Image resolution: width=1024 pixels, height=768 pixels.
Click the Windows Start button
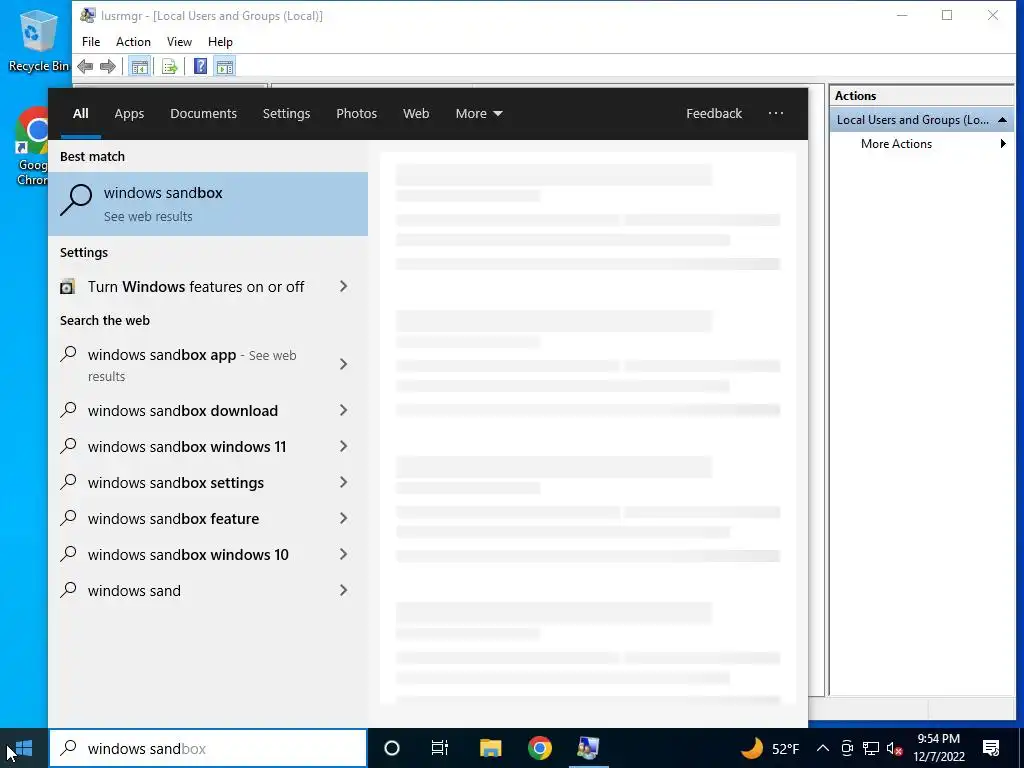24,748
